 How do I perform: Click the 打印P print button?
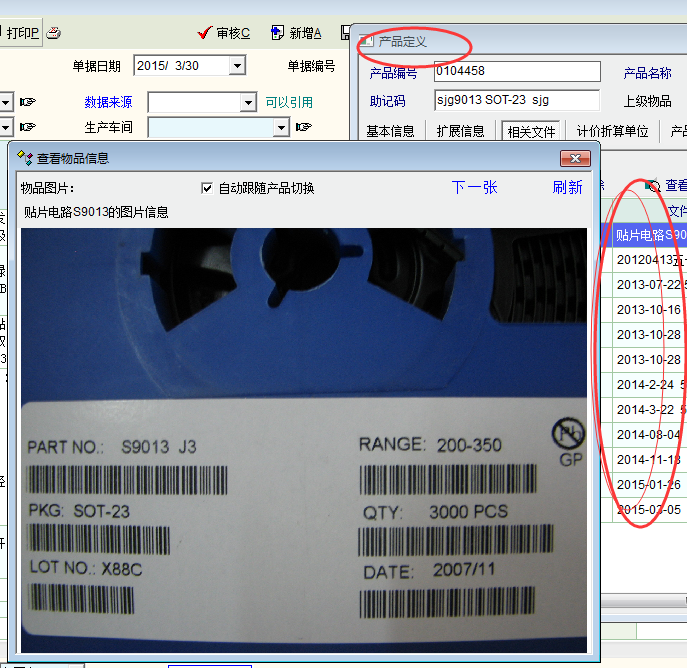coord(20,33)
